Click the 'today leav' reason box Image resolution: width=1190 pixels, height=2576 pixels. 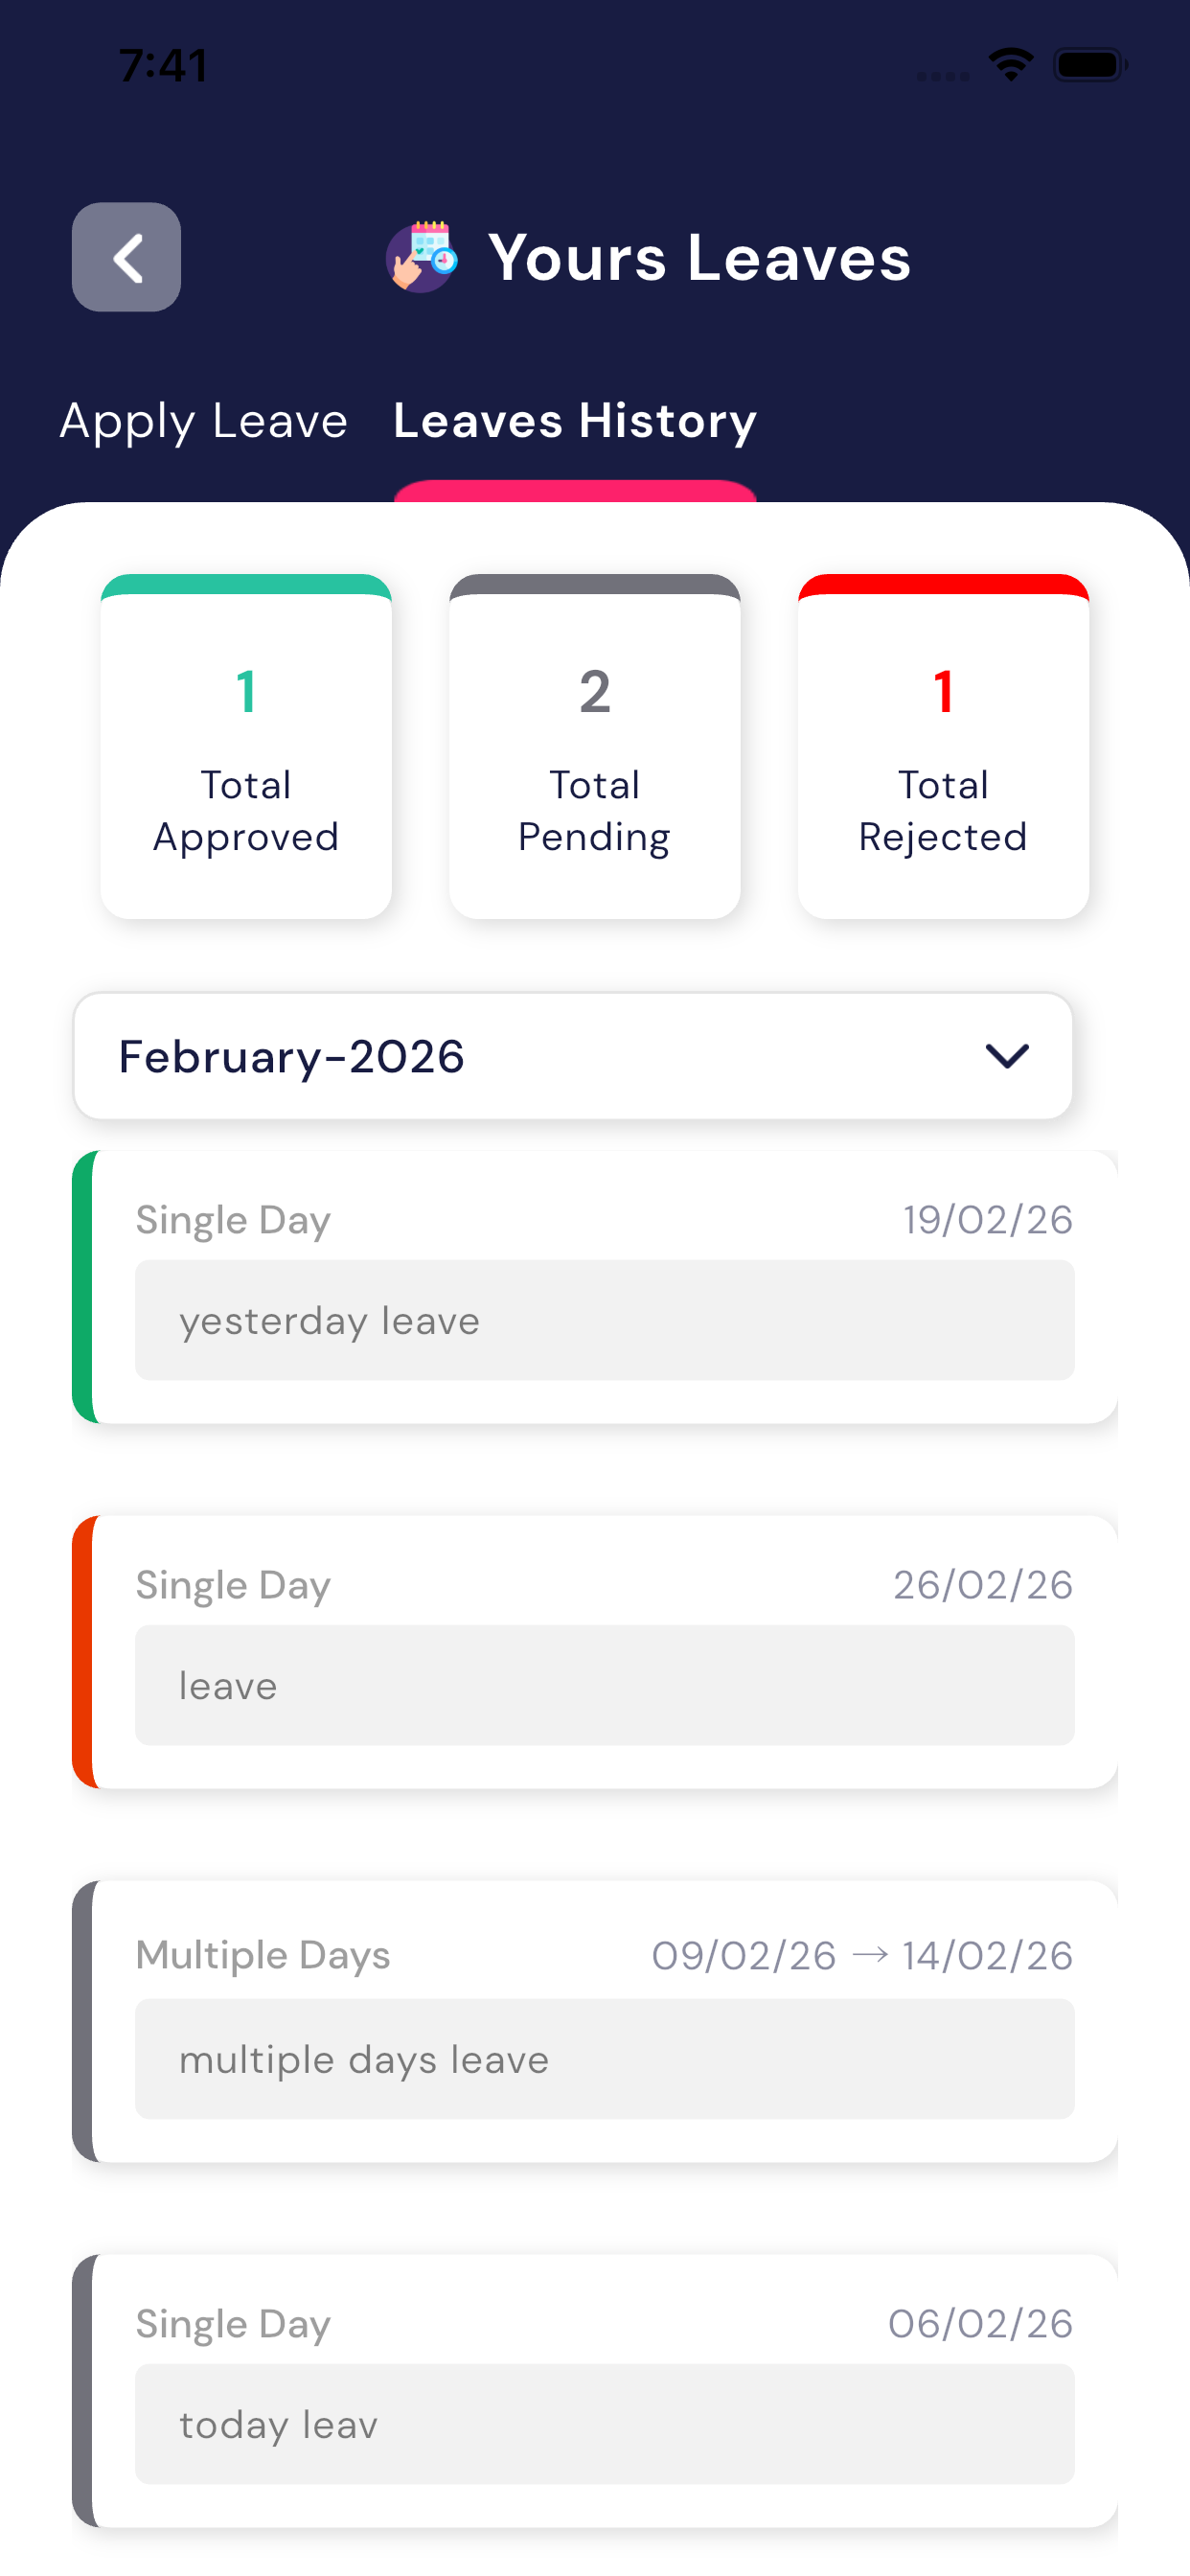coord(604,2424)
